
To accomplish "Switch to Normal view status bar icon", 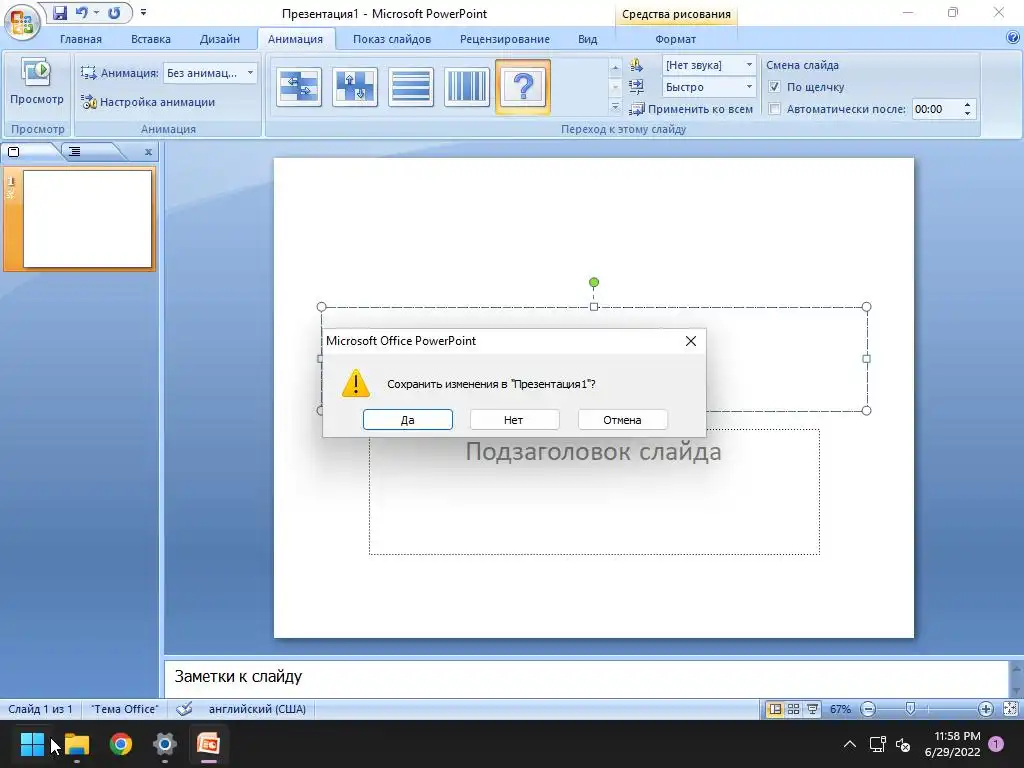I will (x=775, y=709).
